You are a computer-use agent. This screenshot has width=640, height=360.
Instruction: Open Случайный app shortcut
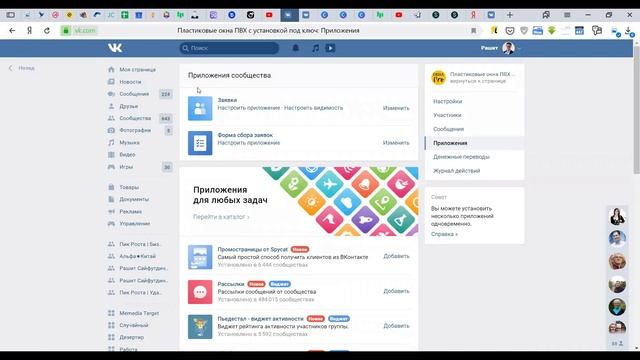point(133,325)
